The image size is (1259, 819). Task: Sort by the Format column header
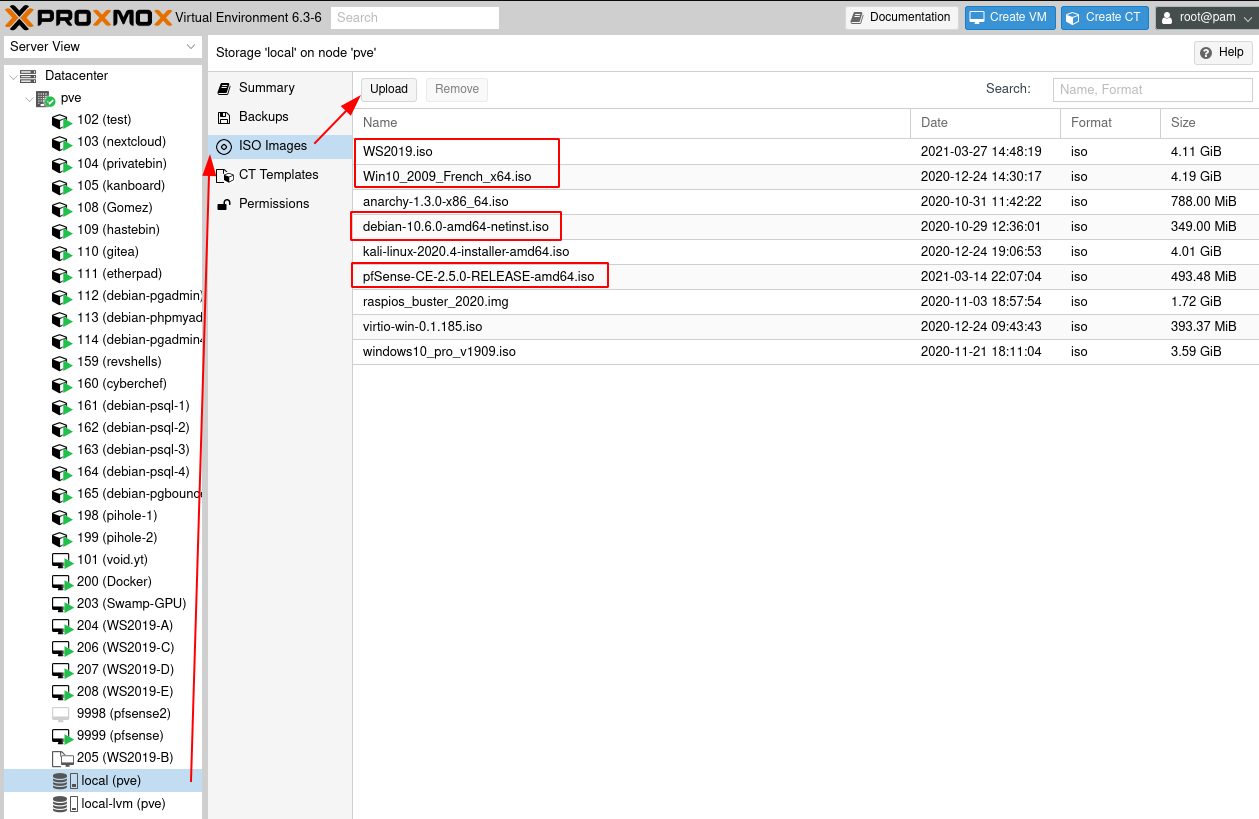[1110, 123]
